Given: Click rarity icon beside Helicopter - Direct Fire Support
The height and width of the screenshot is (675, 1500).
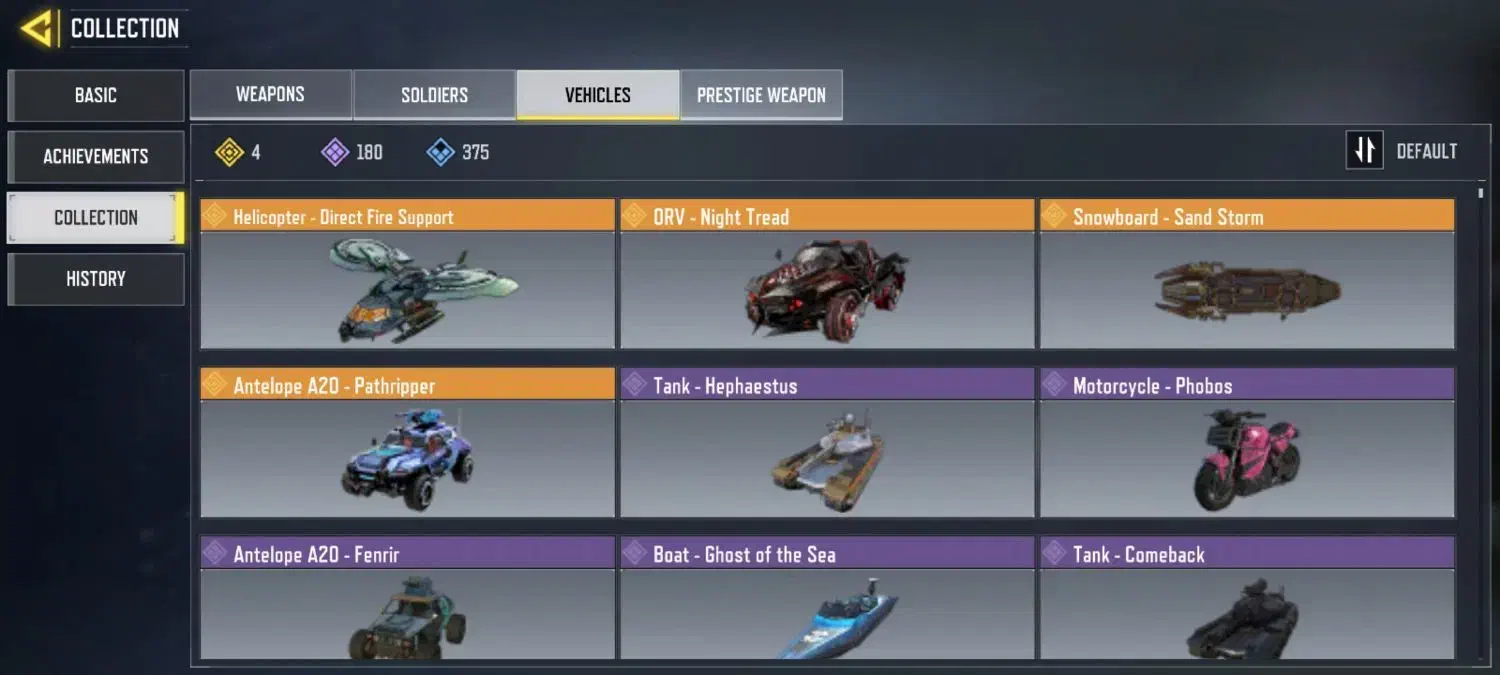Looking at the screenshot, I should 215,216.
